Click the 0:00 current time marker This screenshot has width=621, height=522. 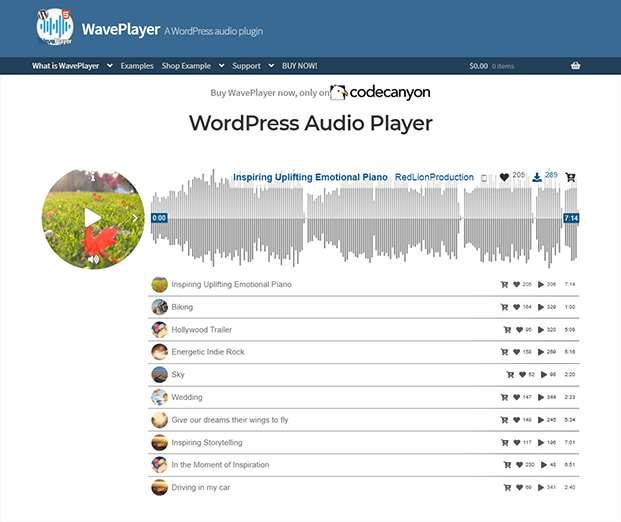tap(159, 218)
